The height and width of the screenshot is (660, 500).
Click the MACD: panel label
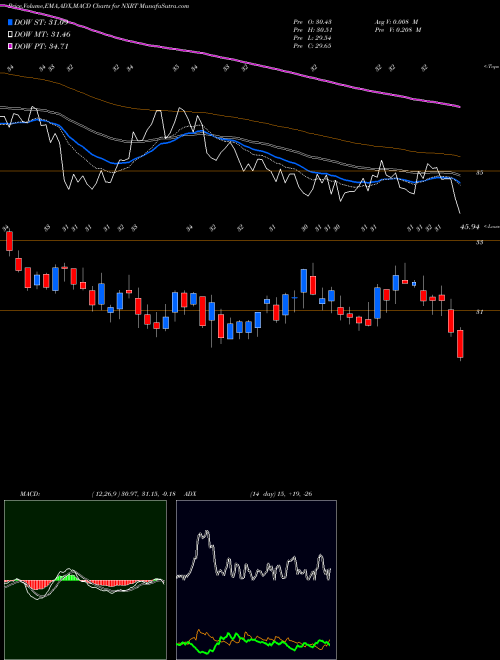[29, 494]
